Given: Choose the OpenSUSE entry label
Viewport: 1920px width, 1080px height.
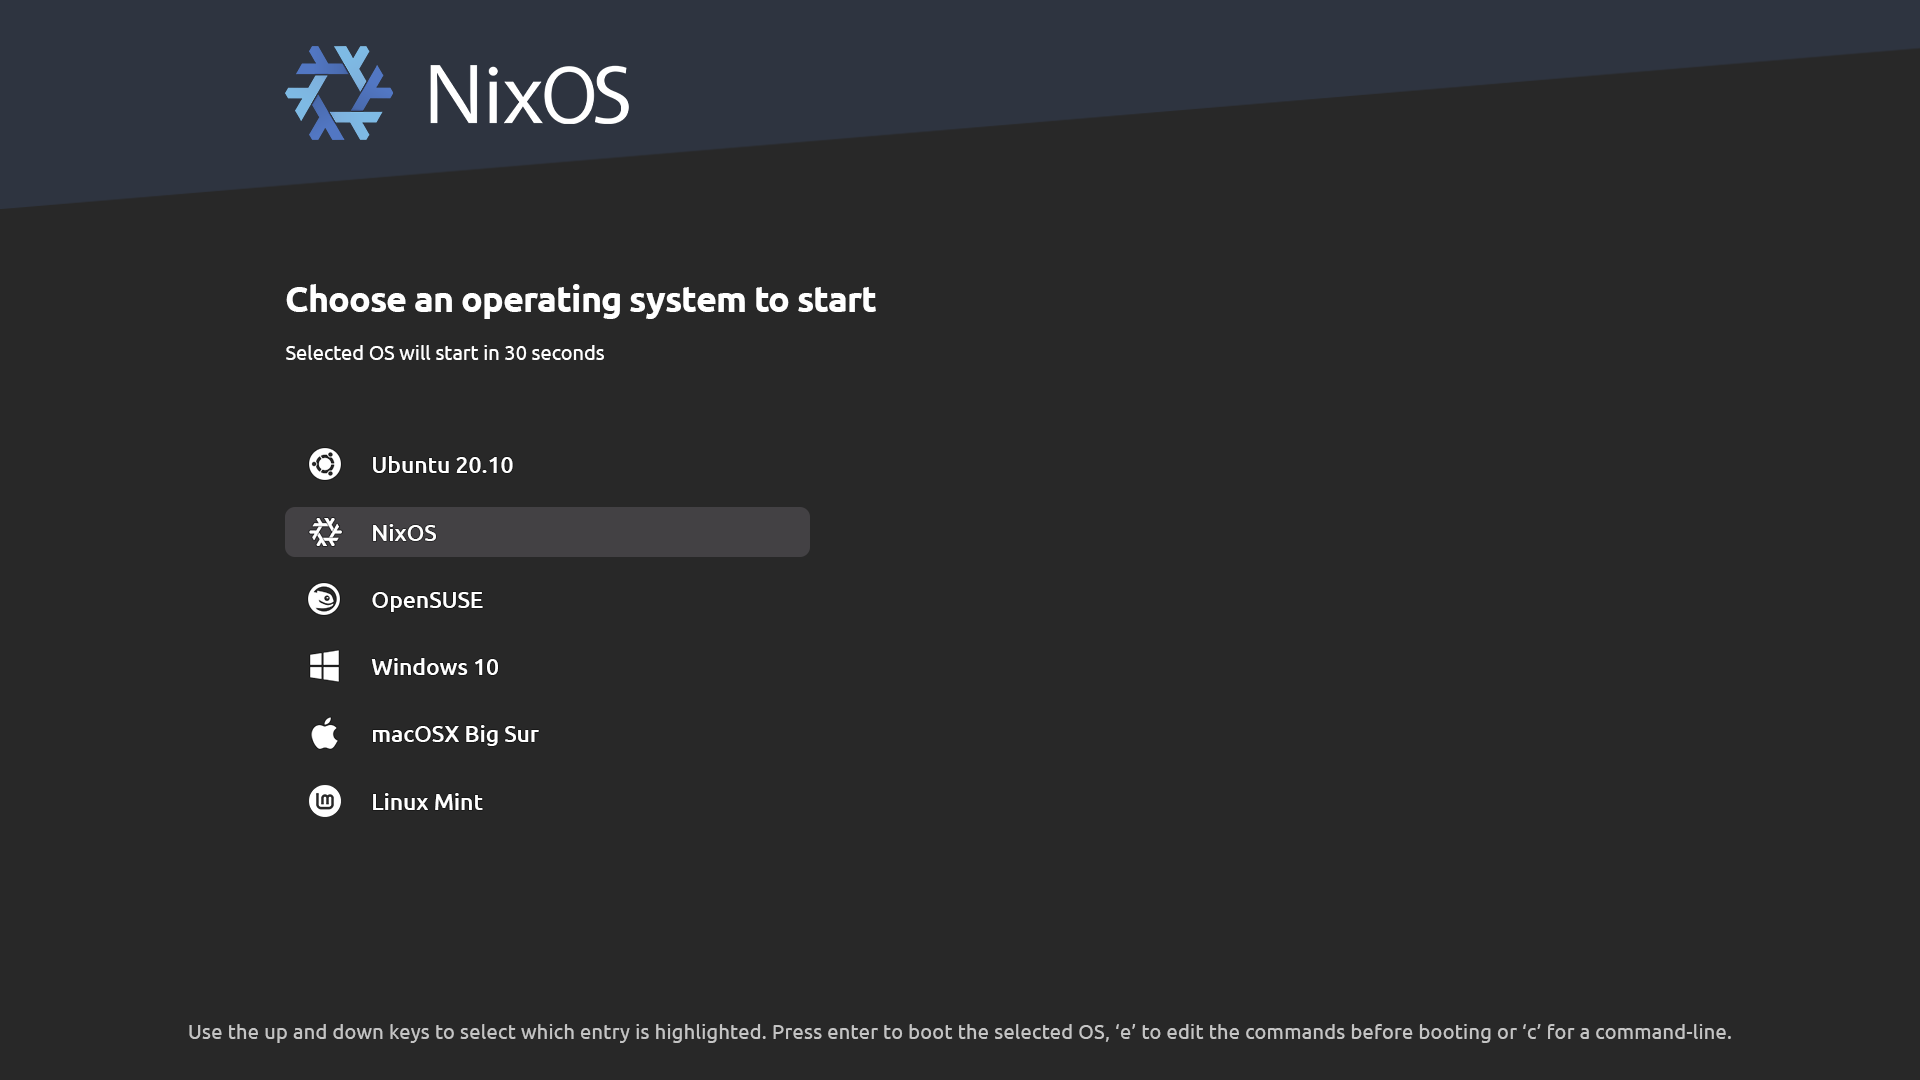Looking at the screenshot, I should [427, 600].
